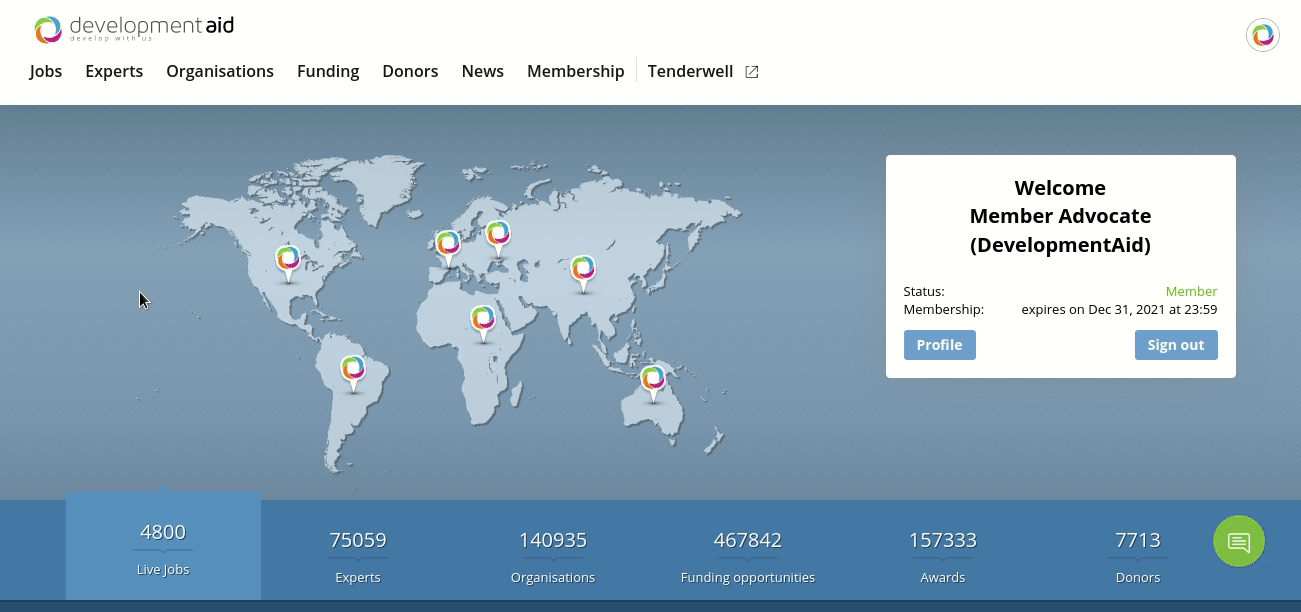Click the external link icon beside Tenderwell
Image resolution: width=1301 pixels, height=612 pixels.
coord(752,72)
